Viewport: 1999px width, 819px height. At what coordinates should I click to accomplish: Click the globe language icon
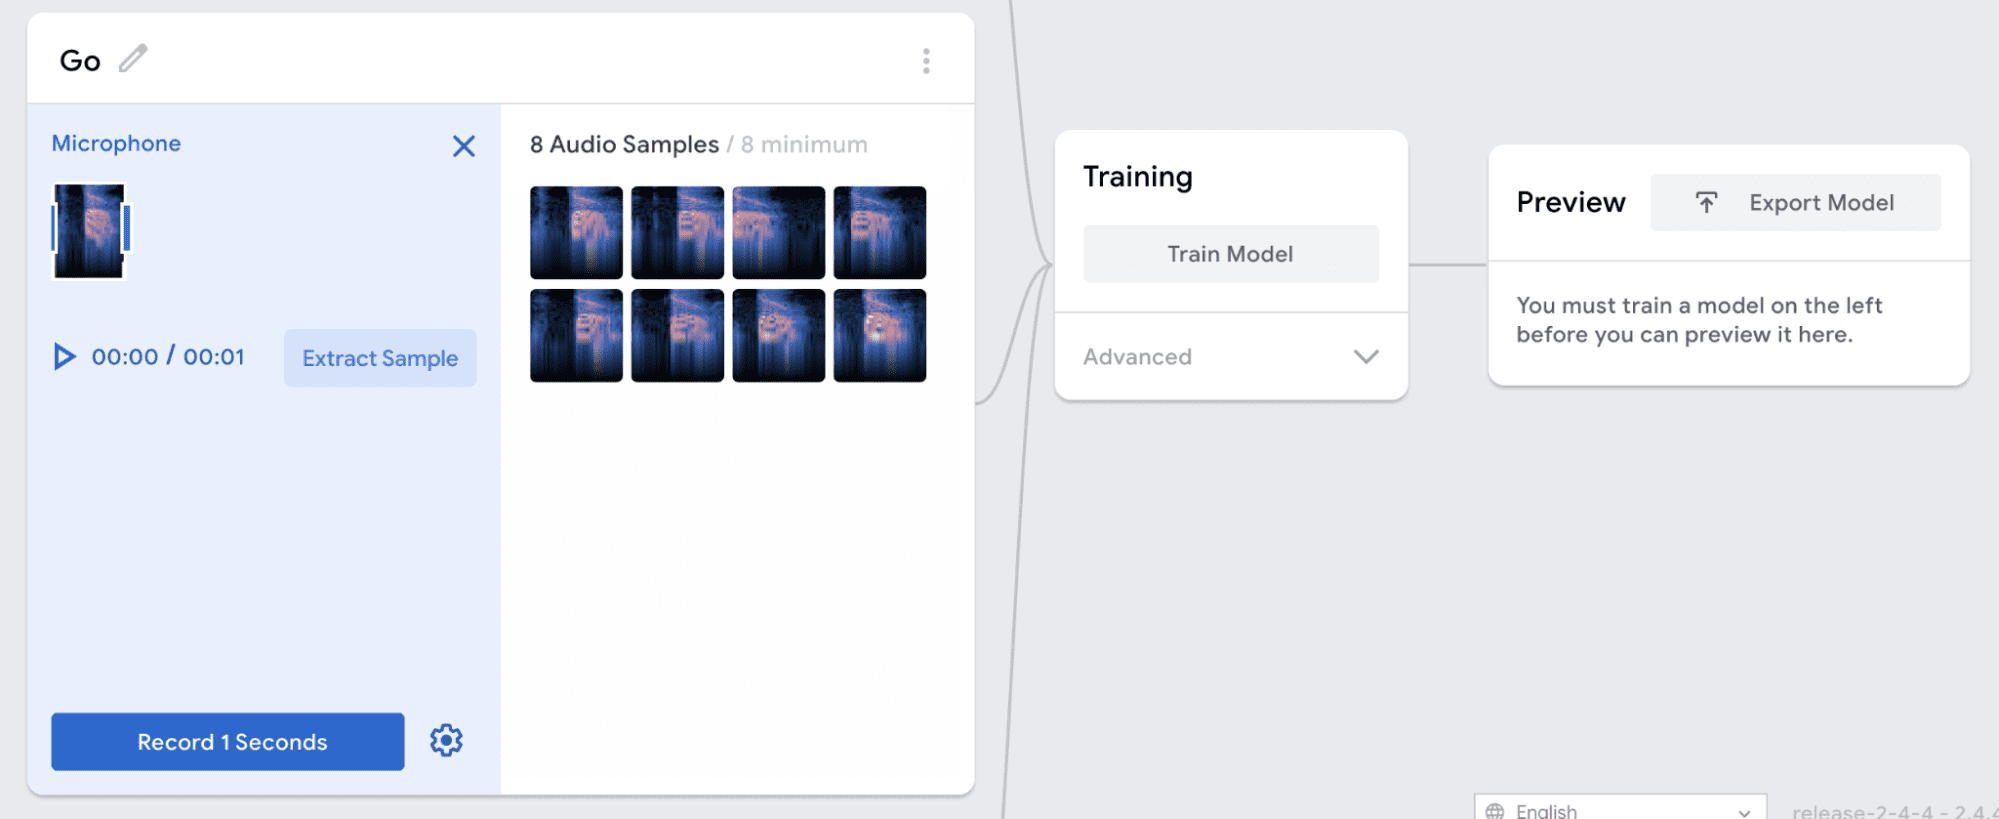[1495, 810]
